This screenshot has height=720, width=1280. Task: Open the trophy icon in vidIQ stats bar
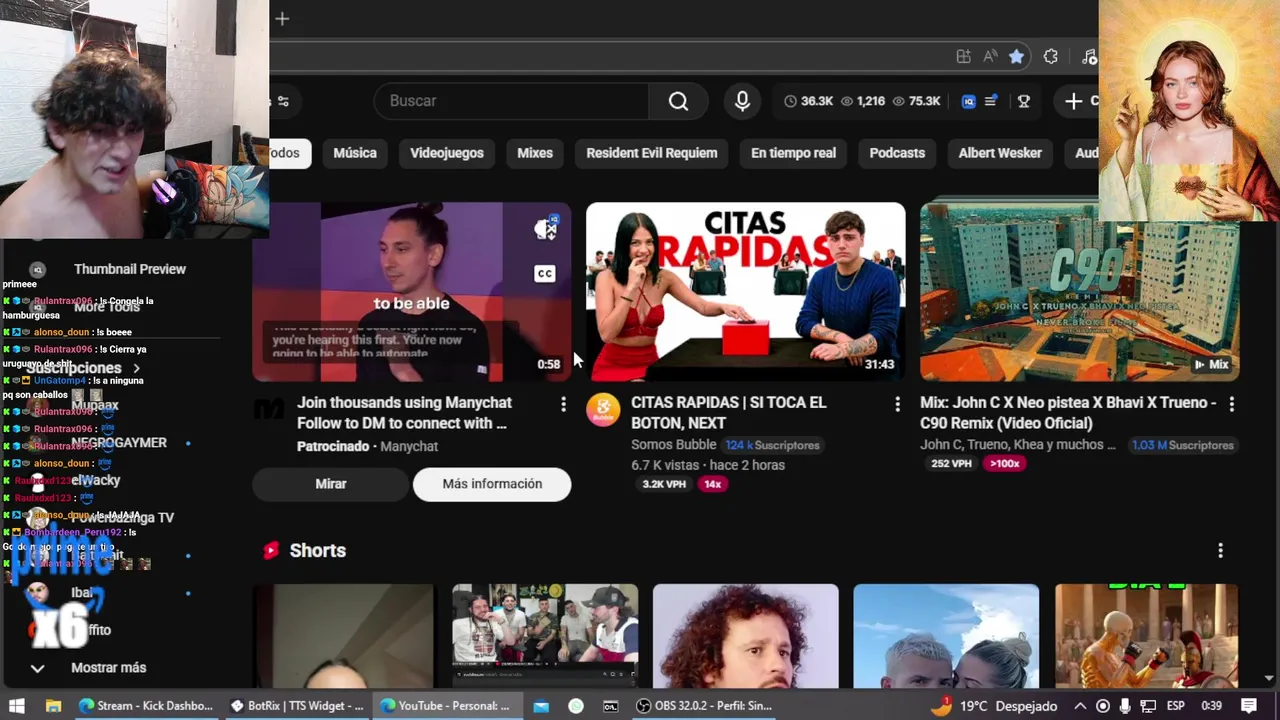point(1023,101)
